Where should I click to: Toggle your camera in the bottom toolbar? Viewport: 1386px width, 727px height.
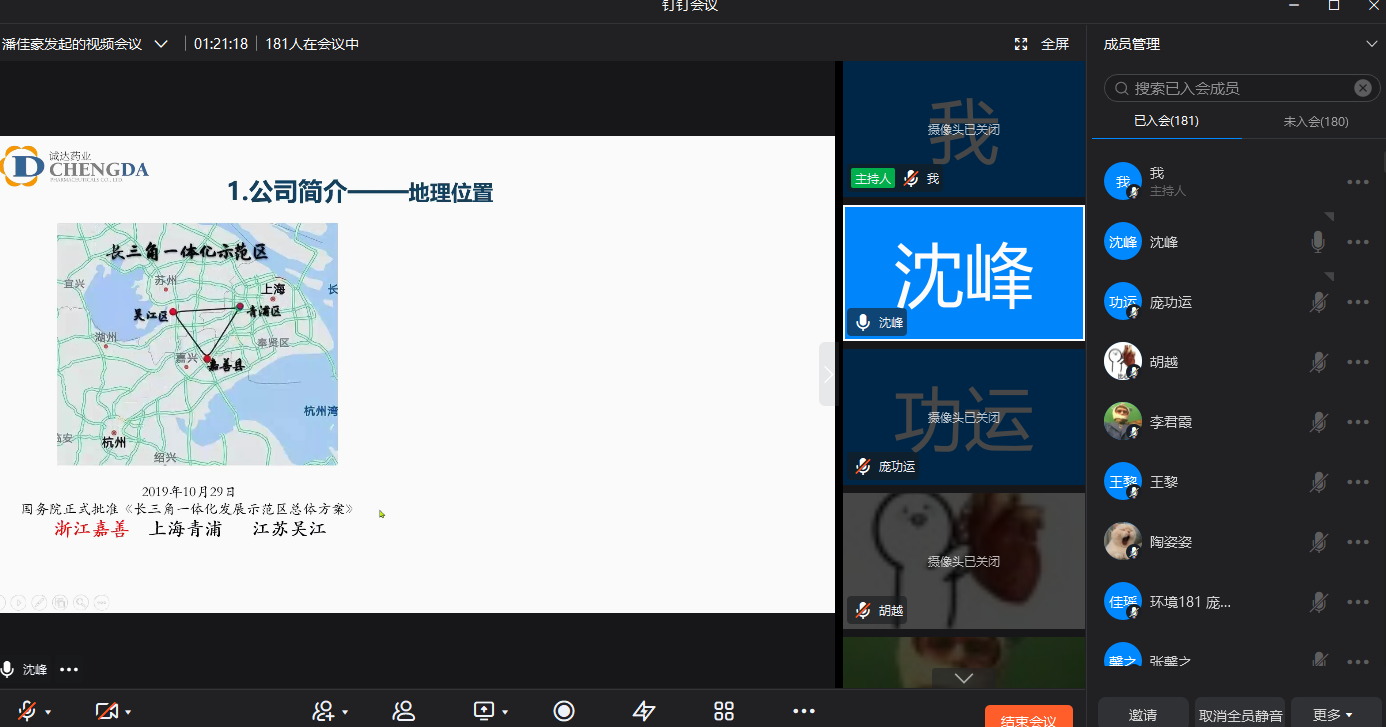click(106, 711)
